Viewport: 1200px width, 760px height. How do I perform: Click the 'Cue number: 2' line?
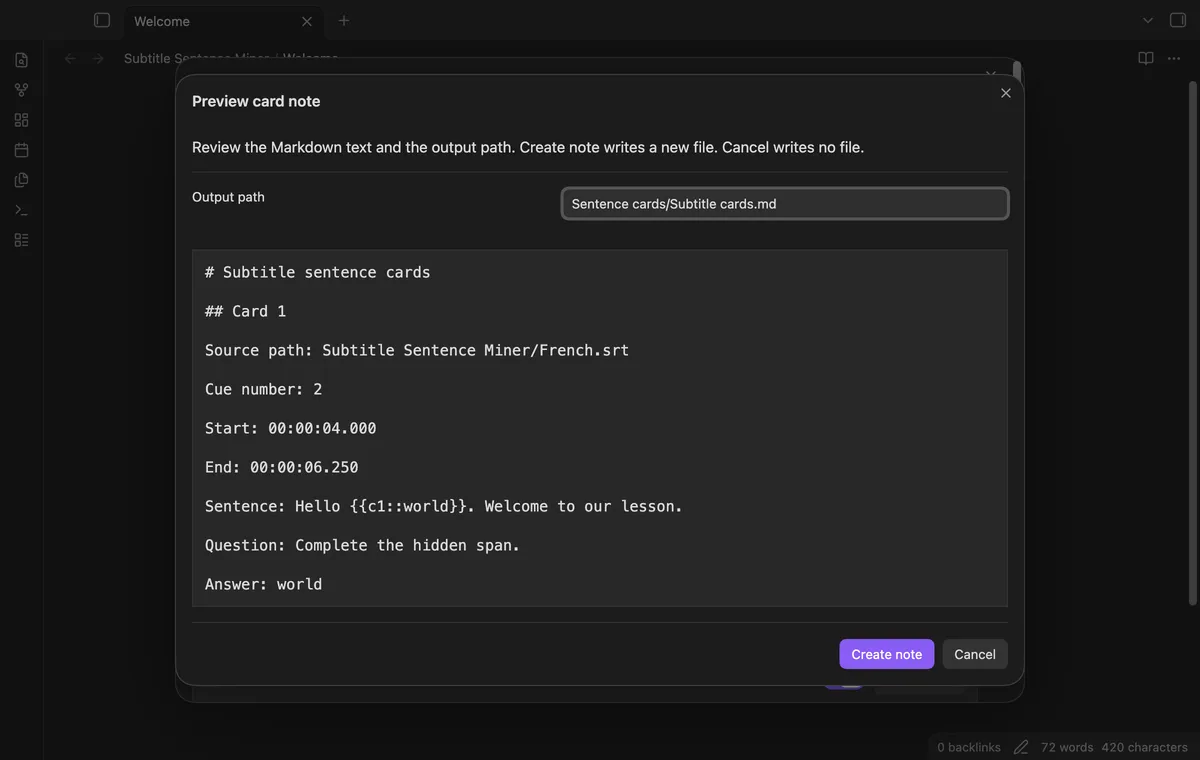pyautogui.click(x=264, y=389)
